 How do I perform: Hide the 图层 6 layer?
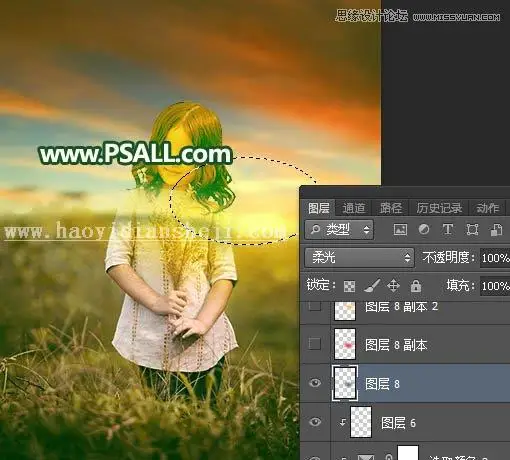pyautogui.click(x=315, y=422)
